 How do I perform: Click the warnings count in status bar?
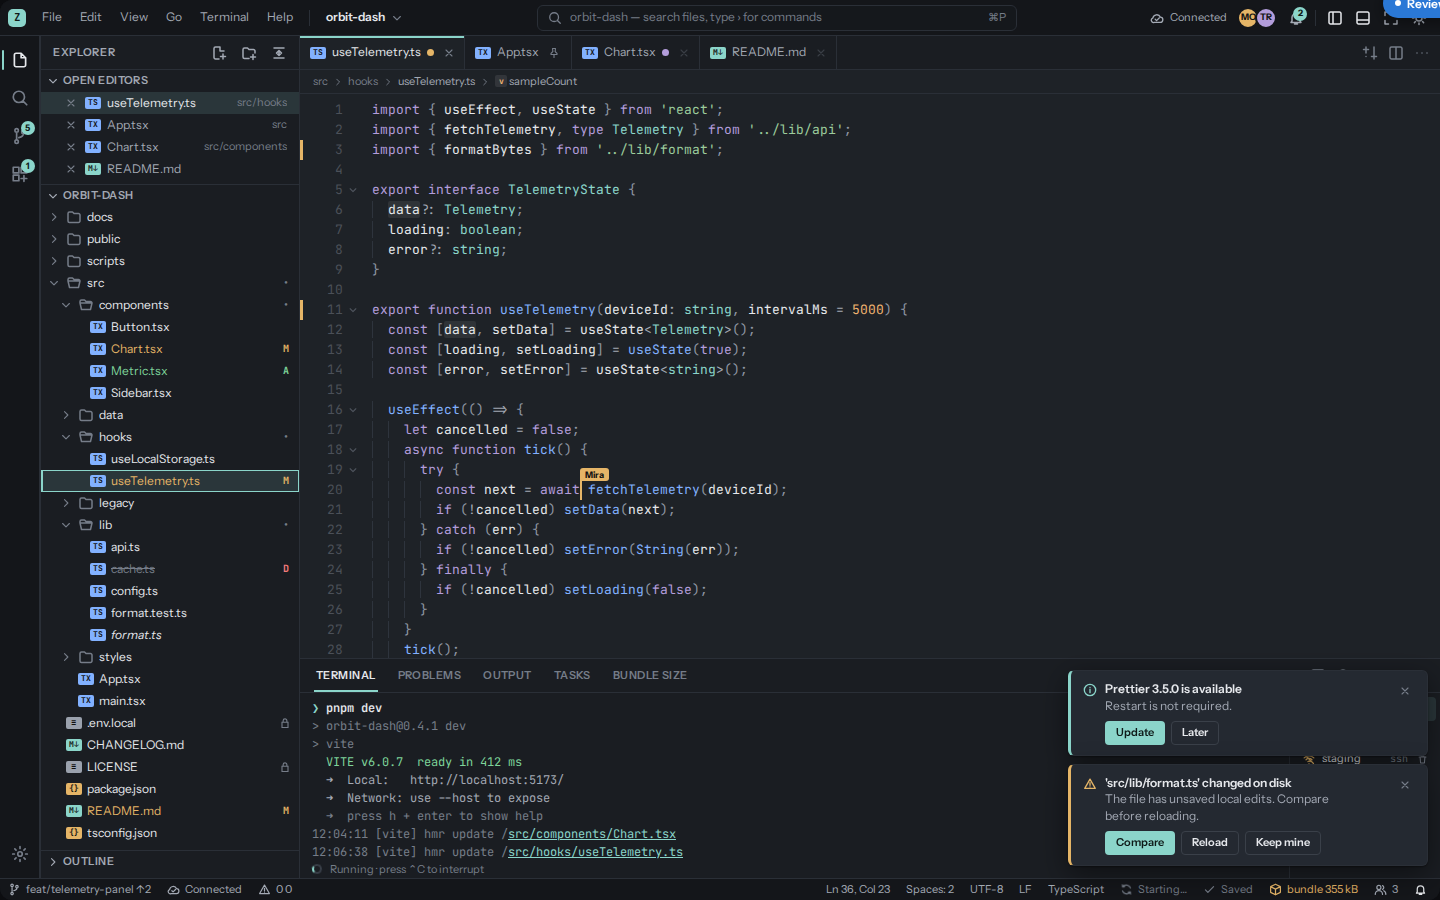[276, 889]
